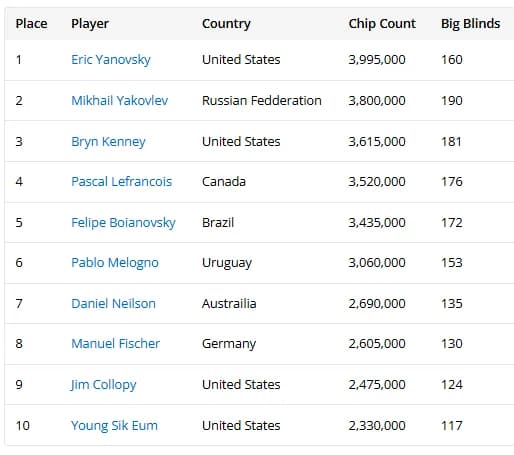Open Pablo Melogno profile link
This screenshot has width=514, height=455.
click(115, 263)
